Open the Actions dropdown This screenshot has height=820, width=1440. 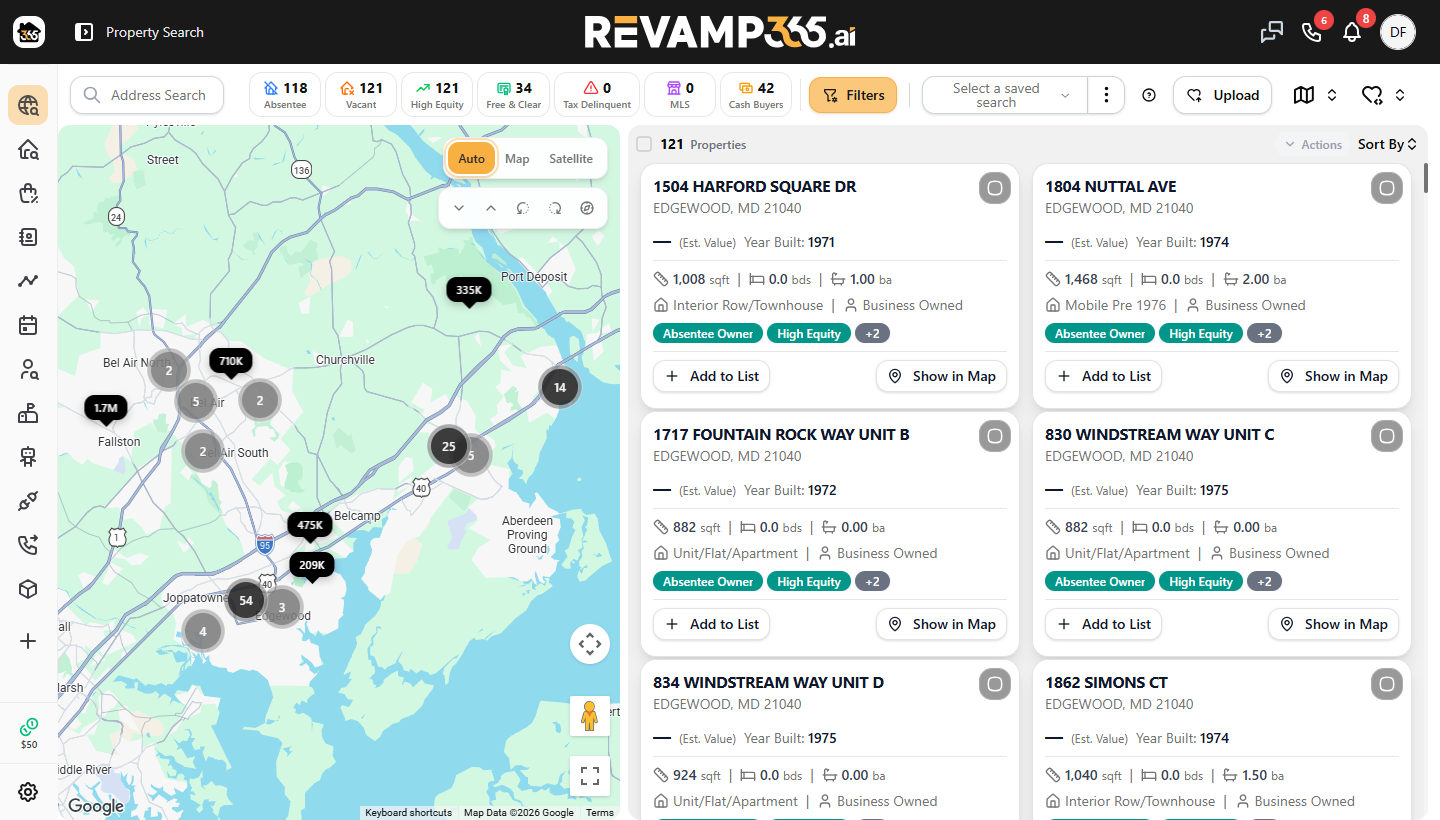click(1313, 144)
